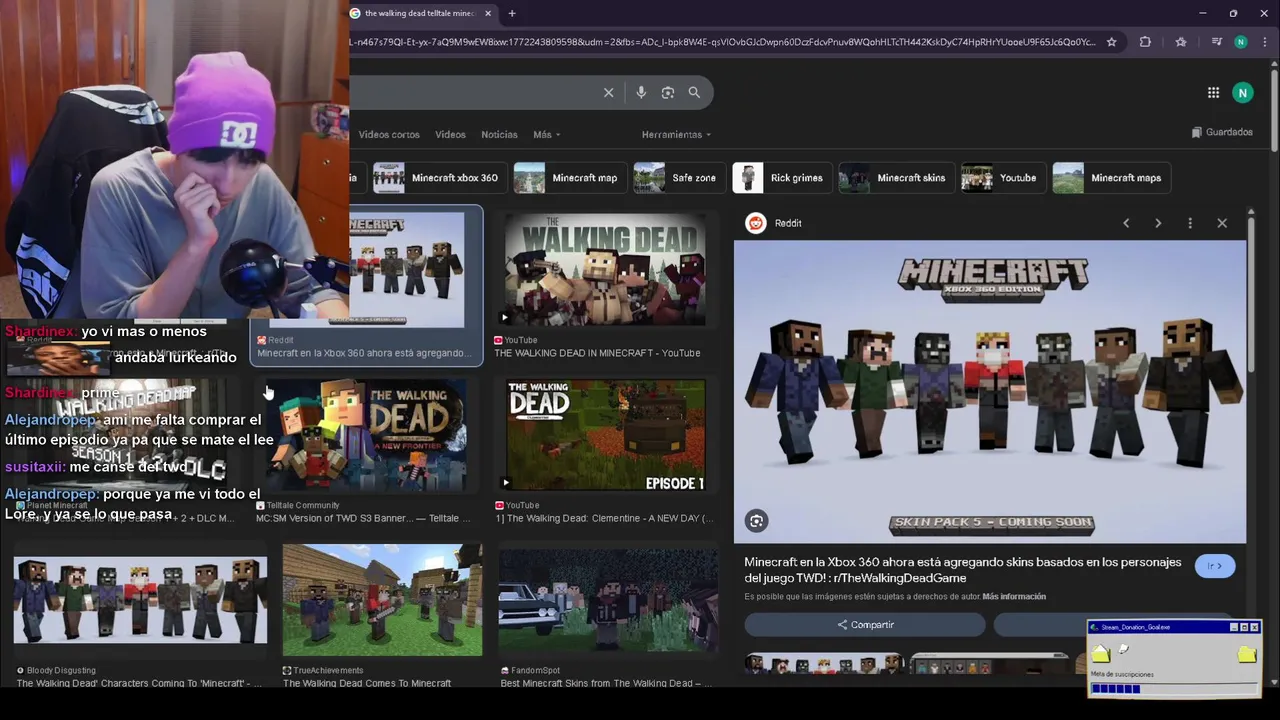
Task: Expand the Más dropdown
Action: (547, 134)
